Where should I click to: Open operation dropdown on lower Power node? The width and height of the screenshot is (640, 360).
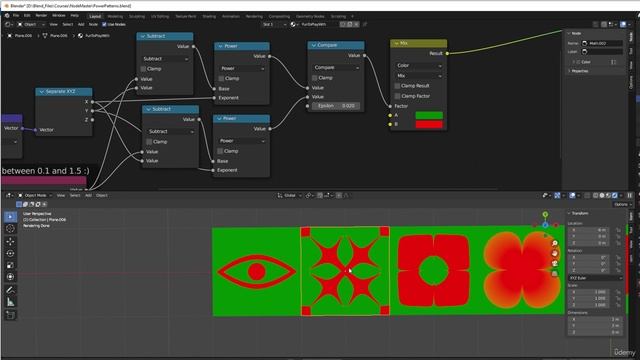(241, 141)
